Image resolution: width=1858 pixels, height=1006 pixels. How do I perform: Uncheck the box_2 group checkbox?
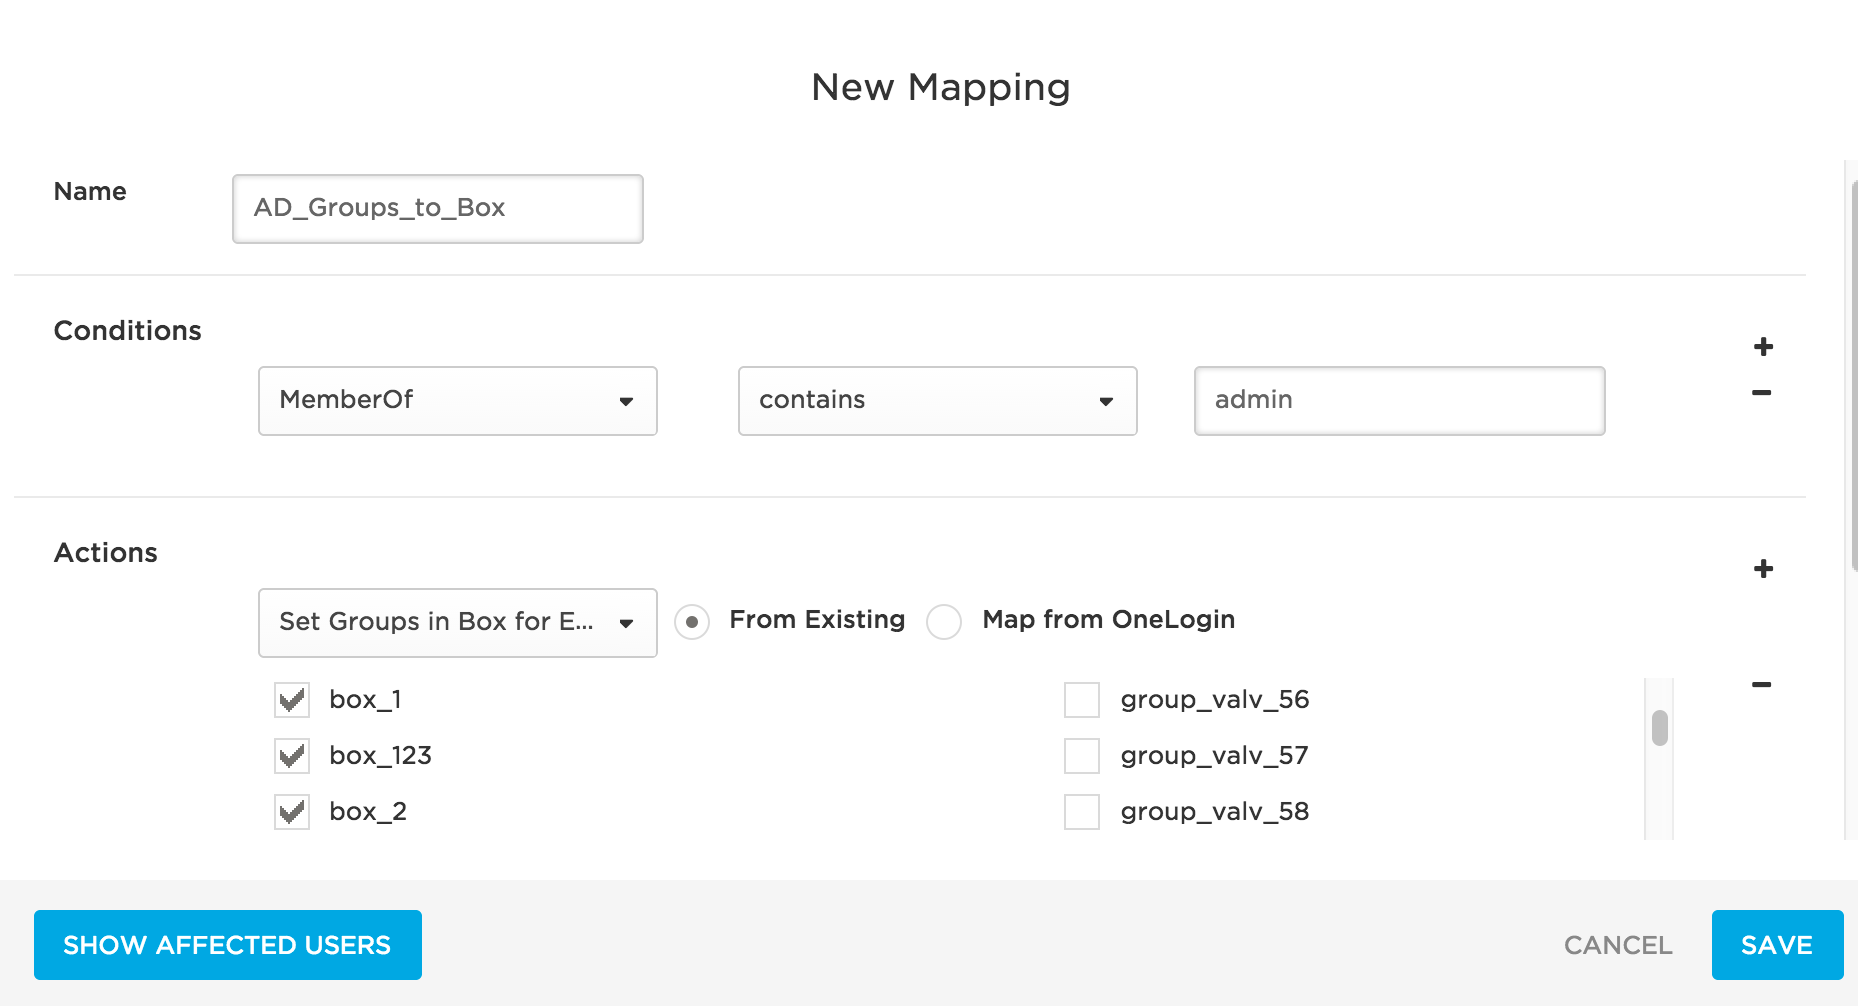[292, 812]
